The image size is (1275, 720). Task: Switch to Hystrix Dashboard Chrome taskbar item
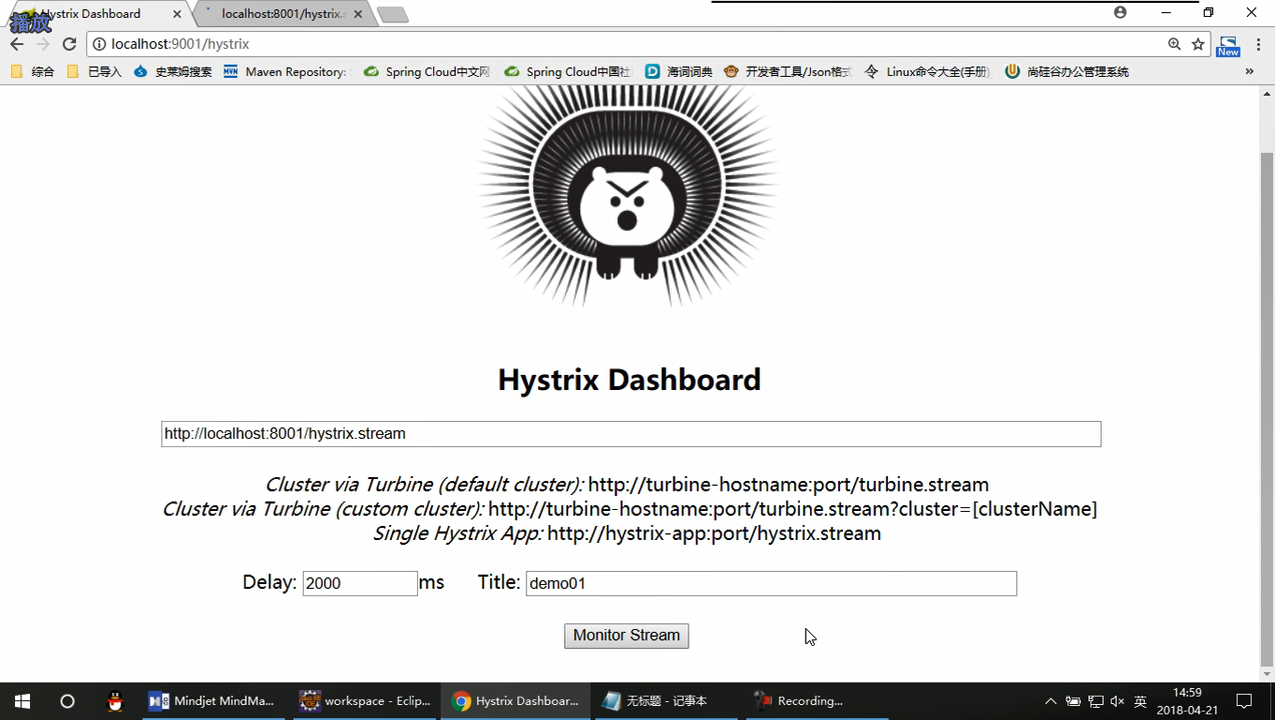(x=515, y=701)
